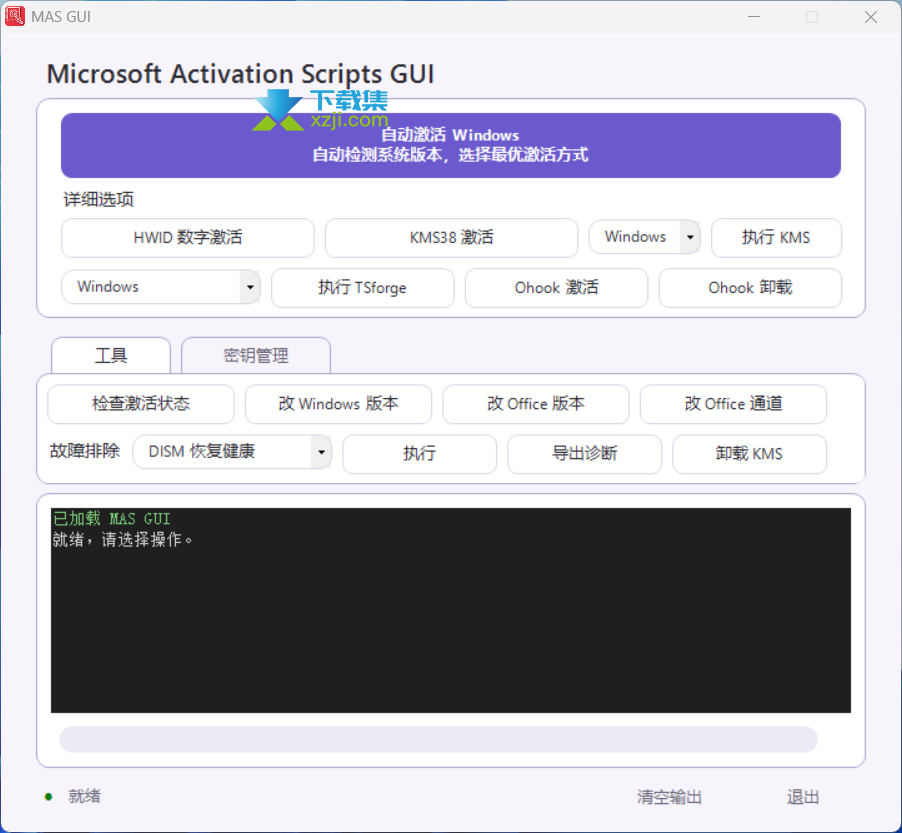Click the 执行 button next to troubleshooting dropdown
902x833 pixels.
(419, 454)
